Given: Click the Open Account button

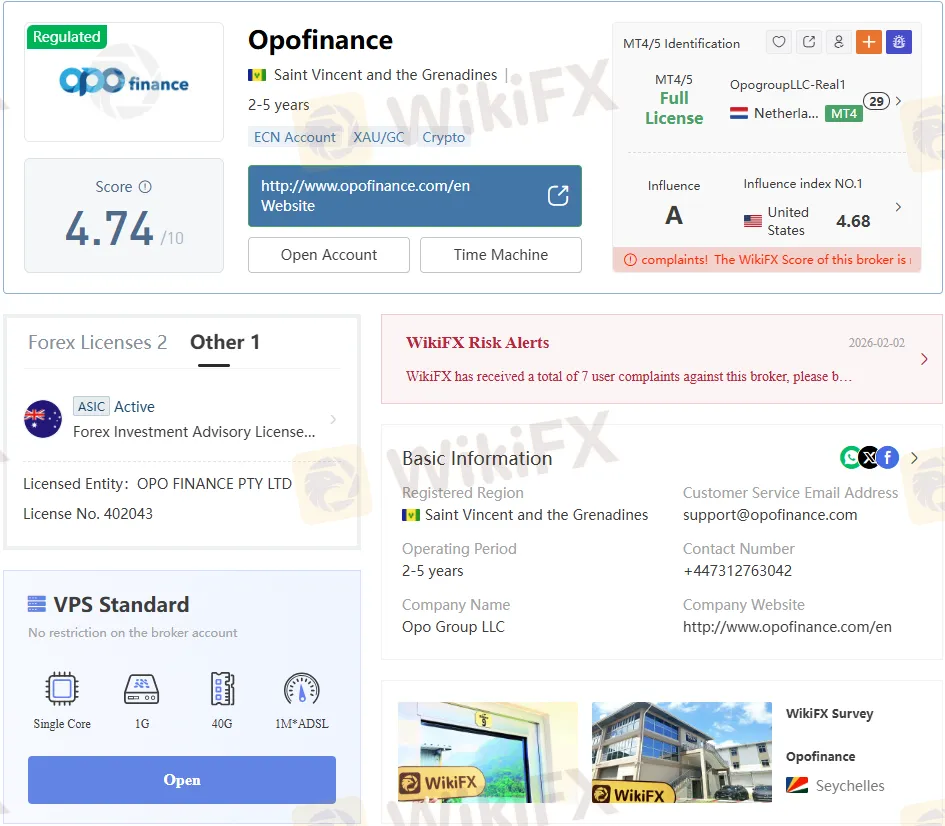Looking at the screenshot, I should [329, 255].
